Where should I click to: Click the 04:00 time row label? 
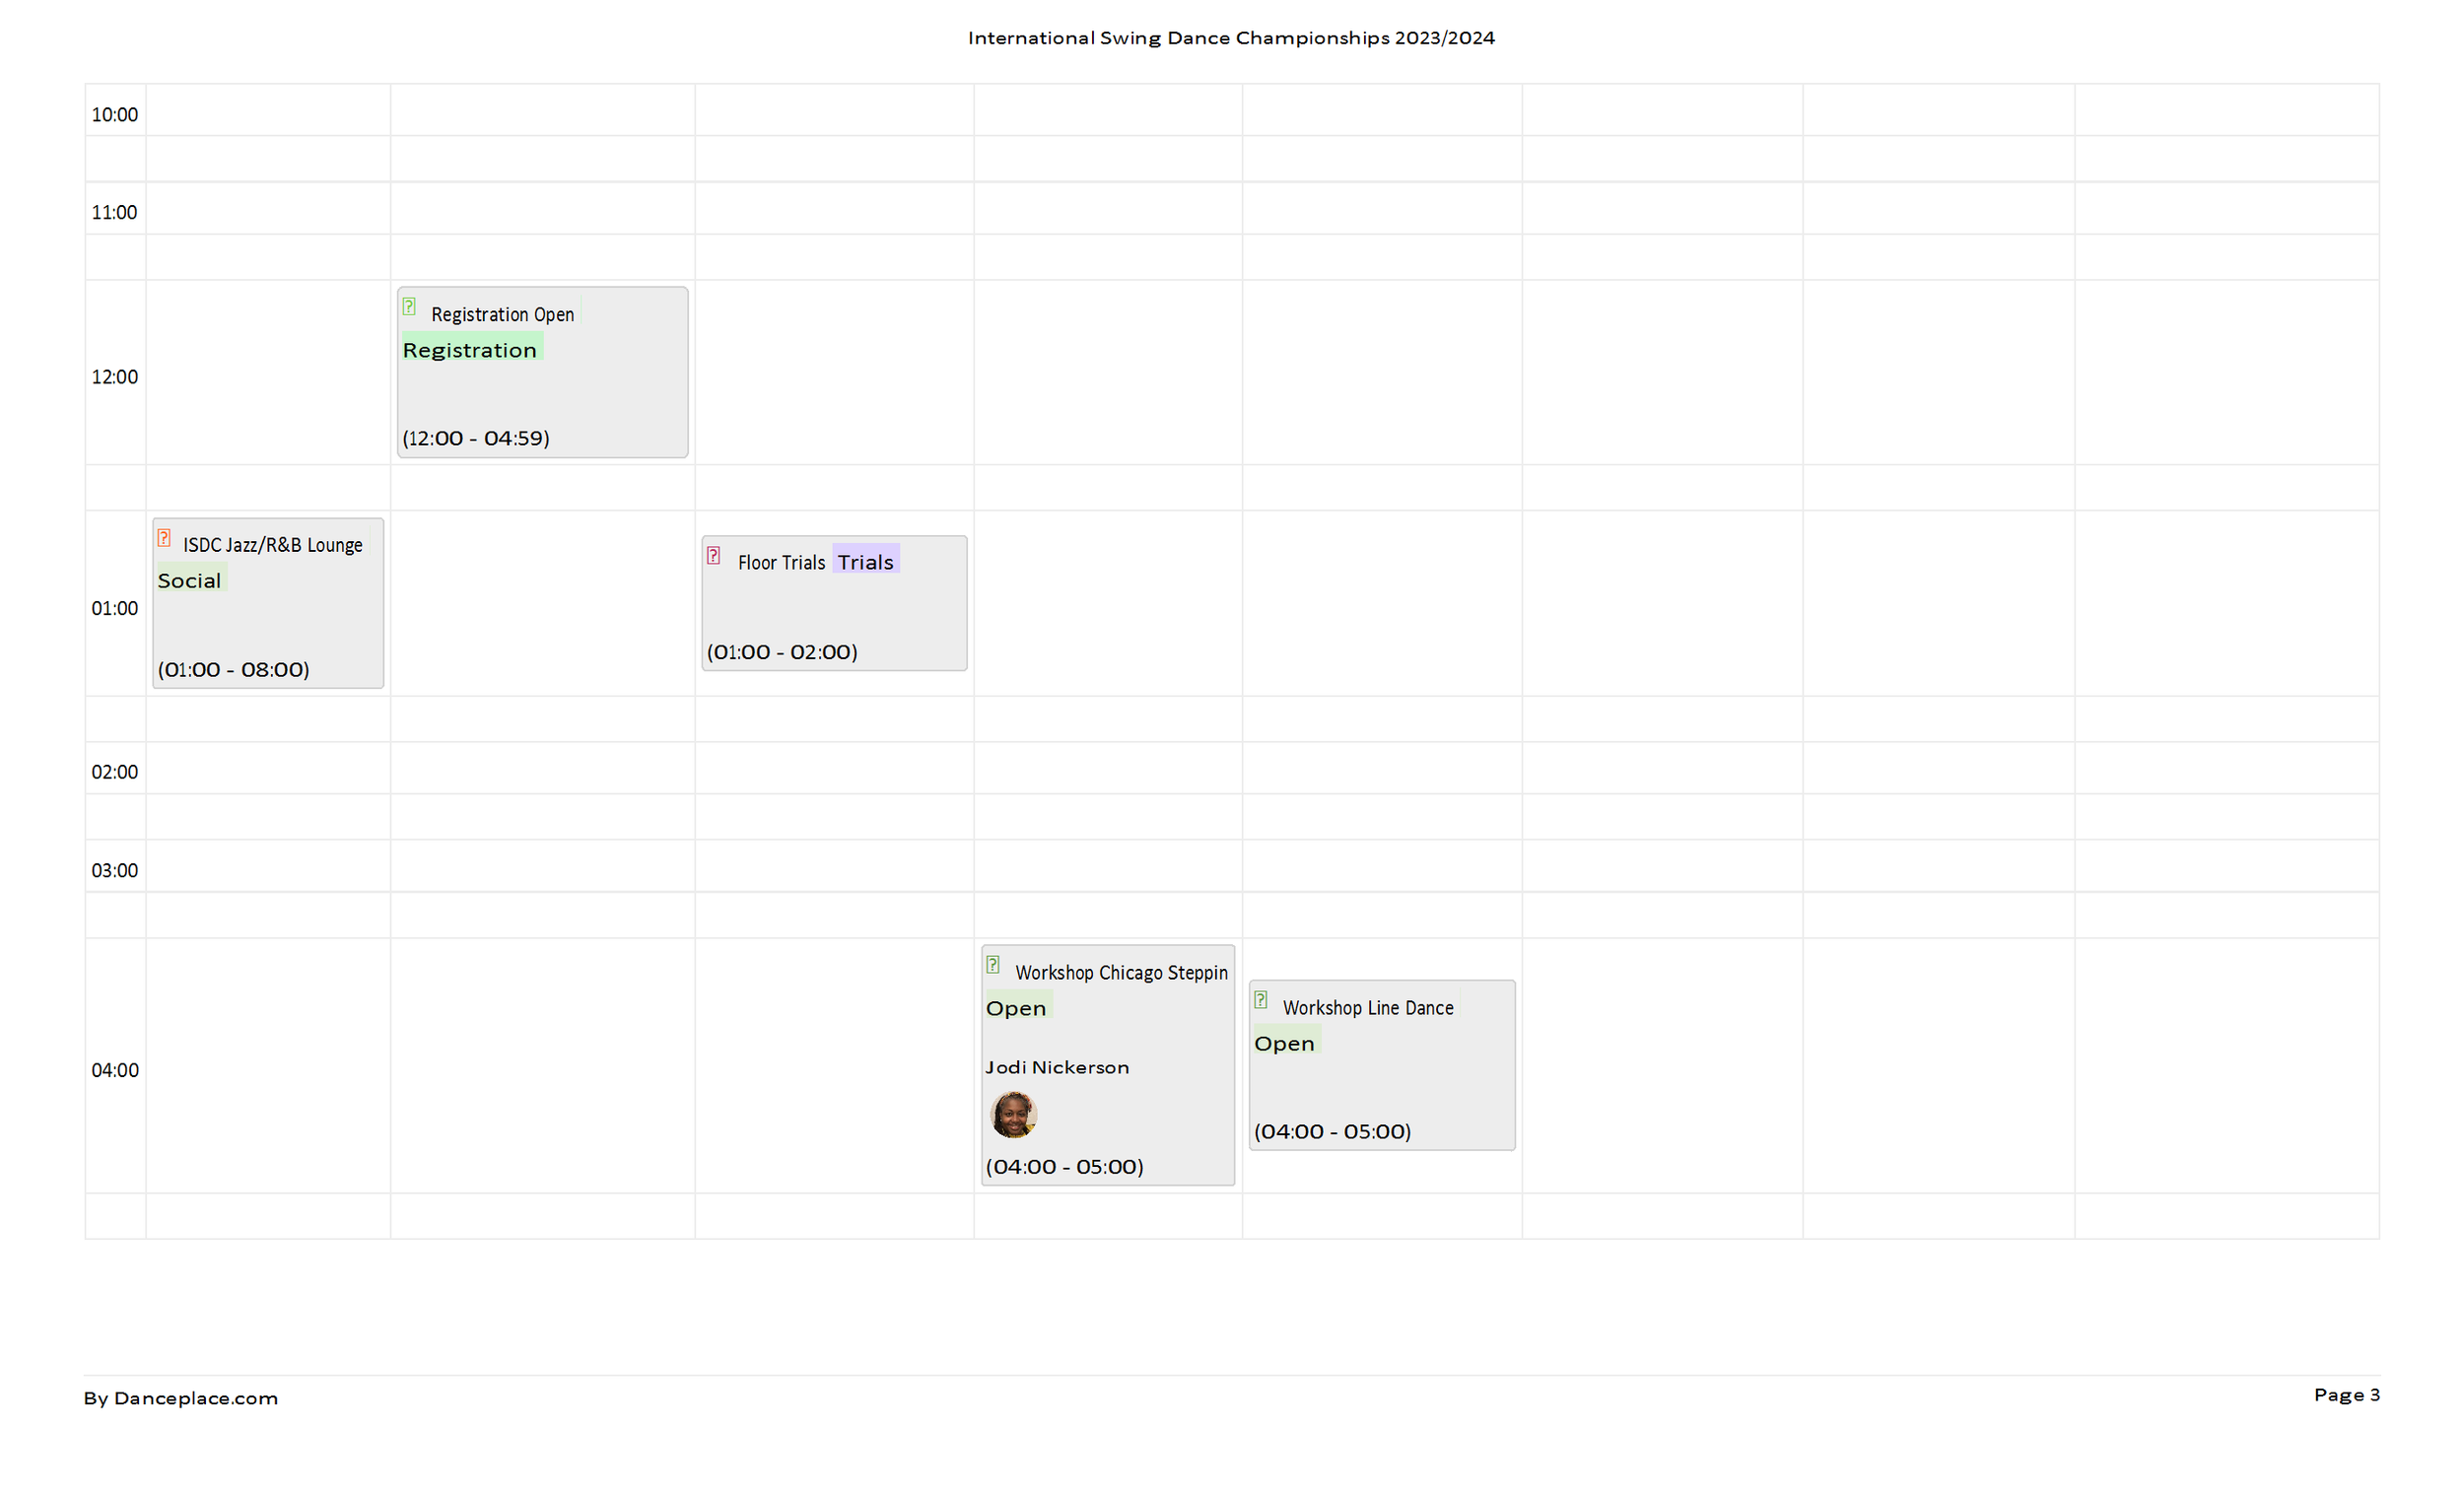coord(115,1070)
